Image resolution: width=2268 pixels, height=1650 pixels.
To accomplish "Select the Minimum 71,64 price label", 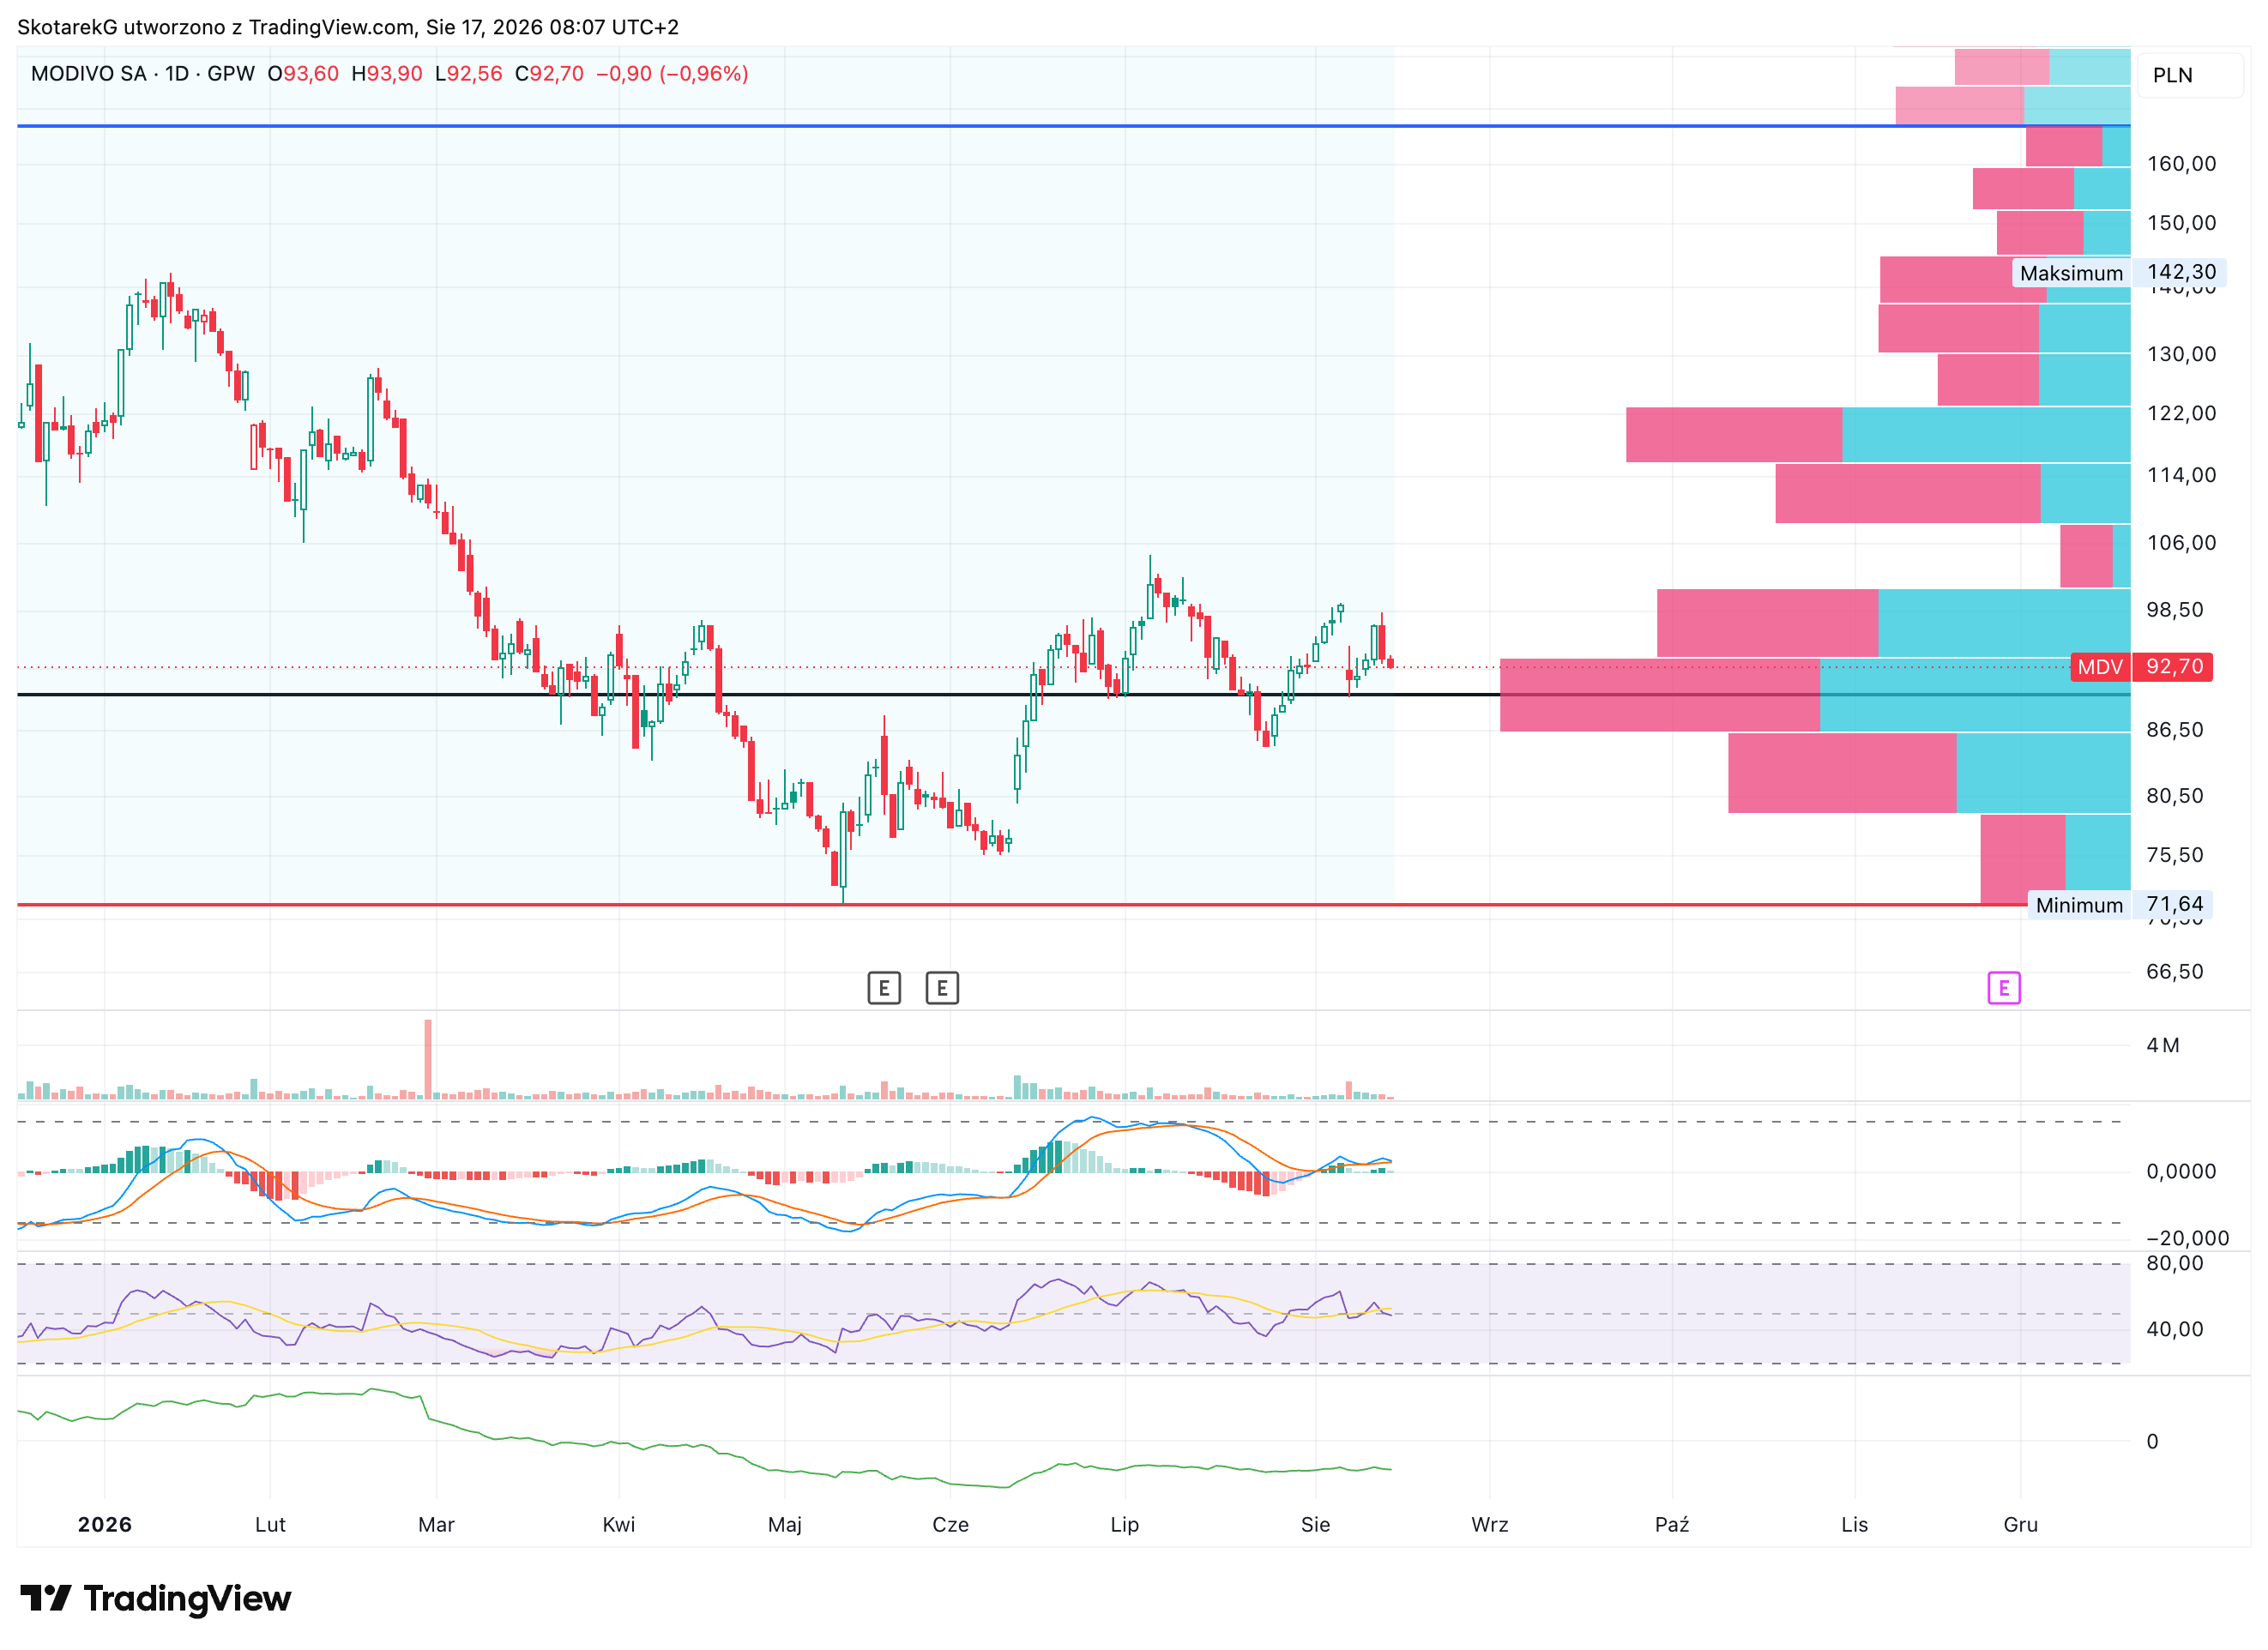I will click(x=2120, y=904).
